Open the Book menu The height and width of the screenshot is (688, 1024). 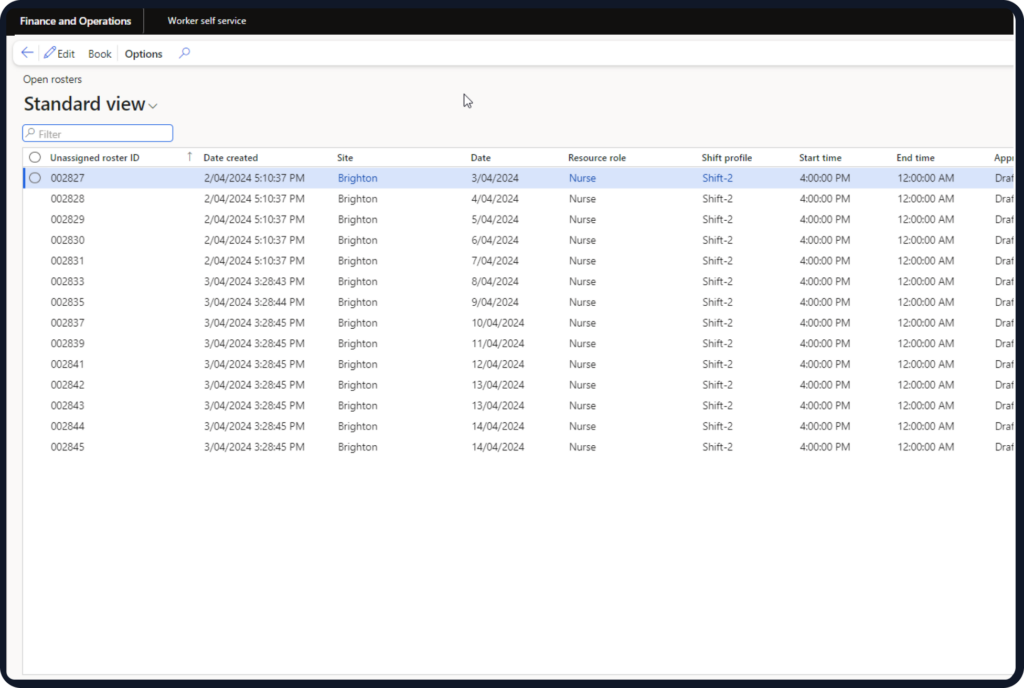(99, 54)
